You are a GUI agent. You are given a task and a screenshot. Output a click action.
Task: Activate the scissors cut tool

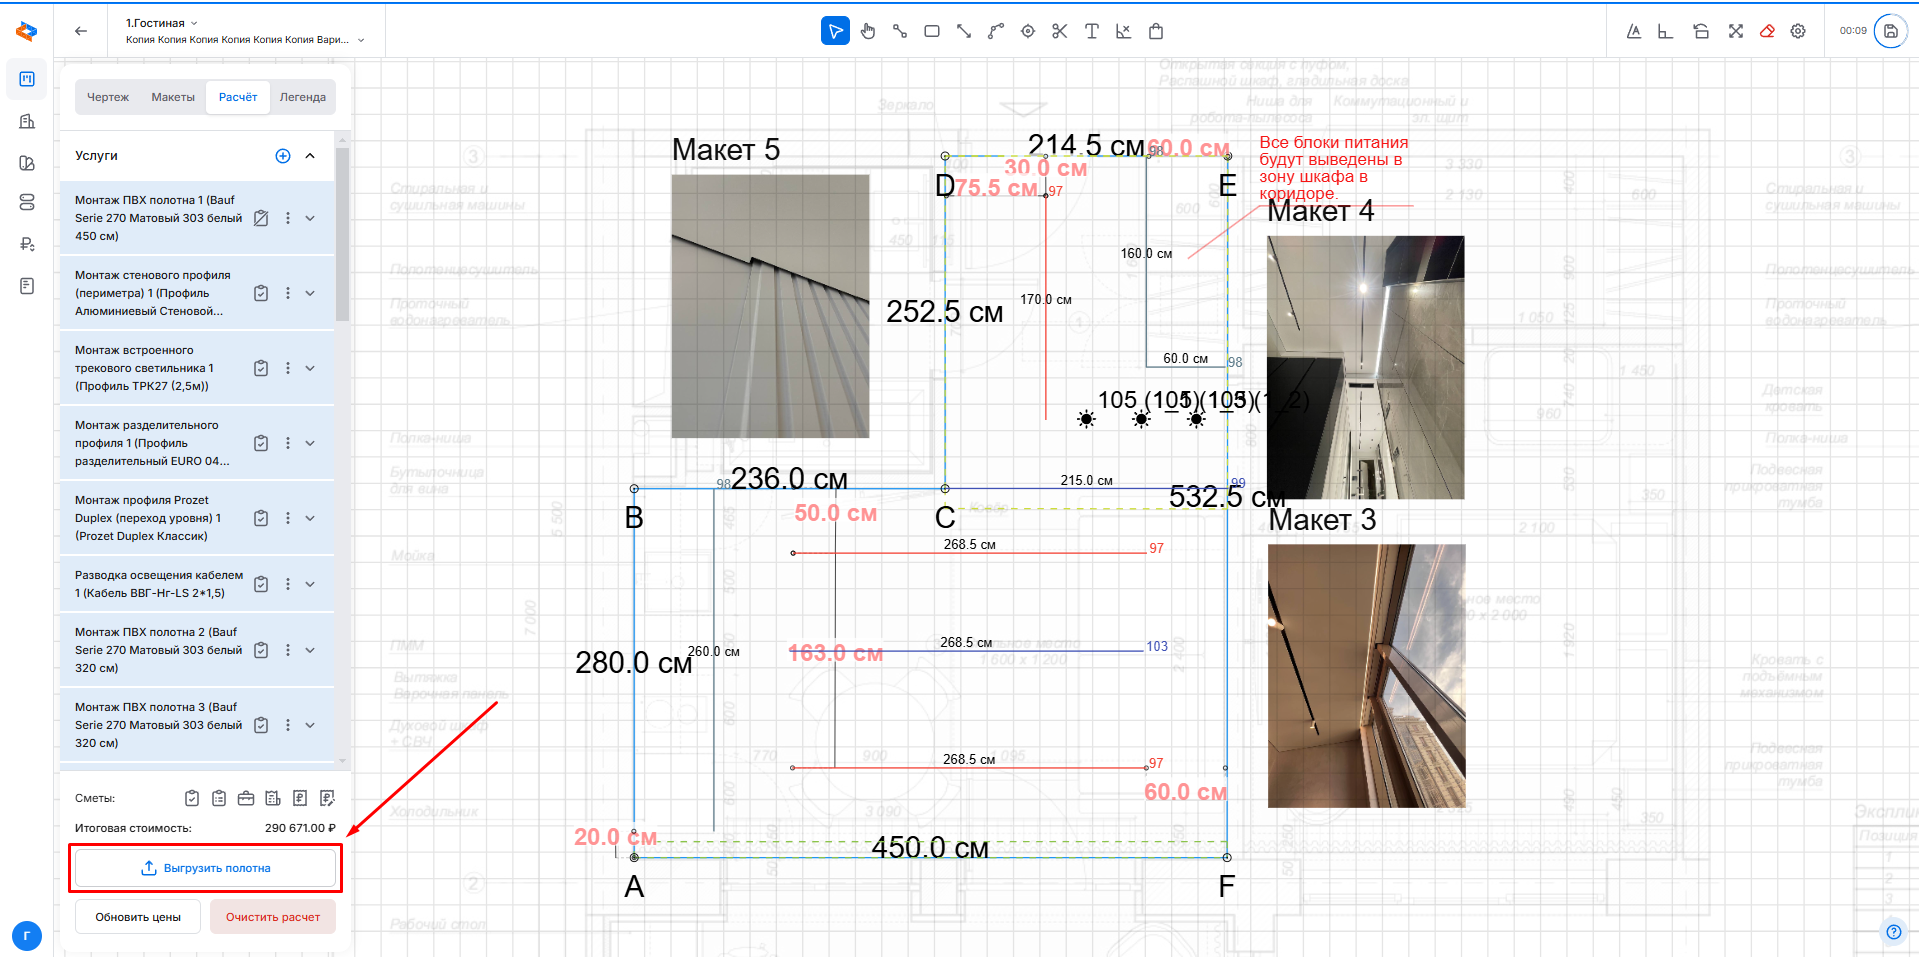tap(1059, 31)
